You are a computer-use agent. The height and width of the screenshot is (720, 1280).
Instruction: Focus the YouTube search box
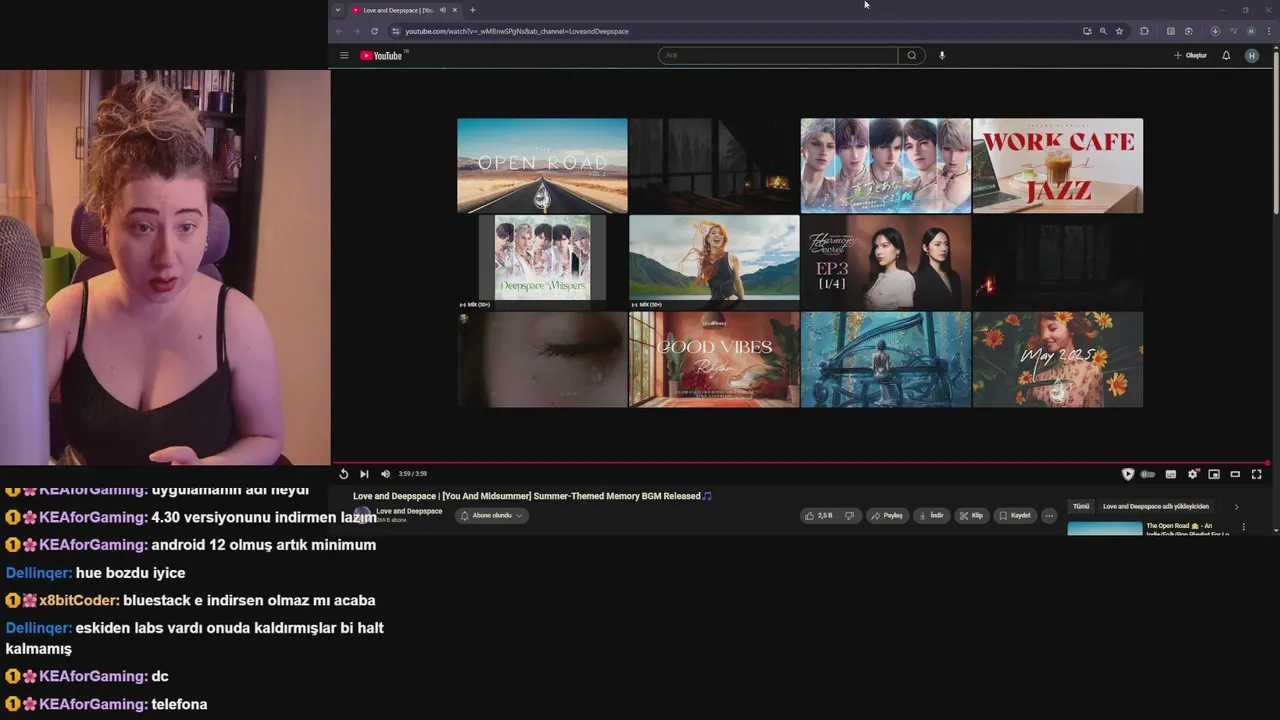click(x=778, y=56)
